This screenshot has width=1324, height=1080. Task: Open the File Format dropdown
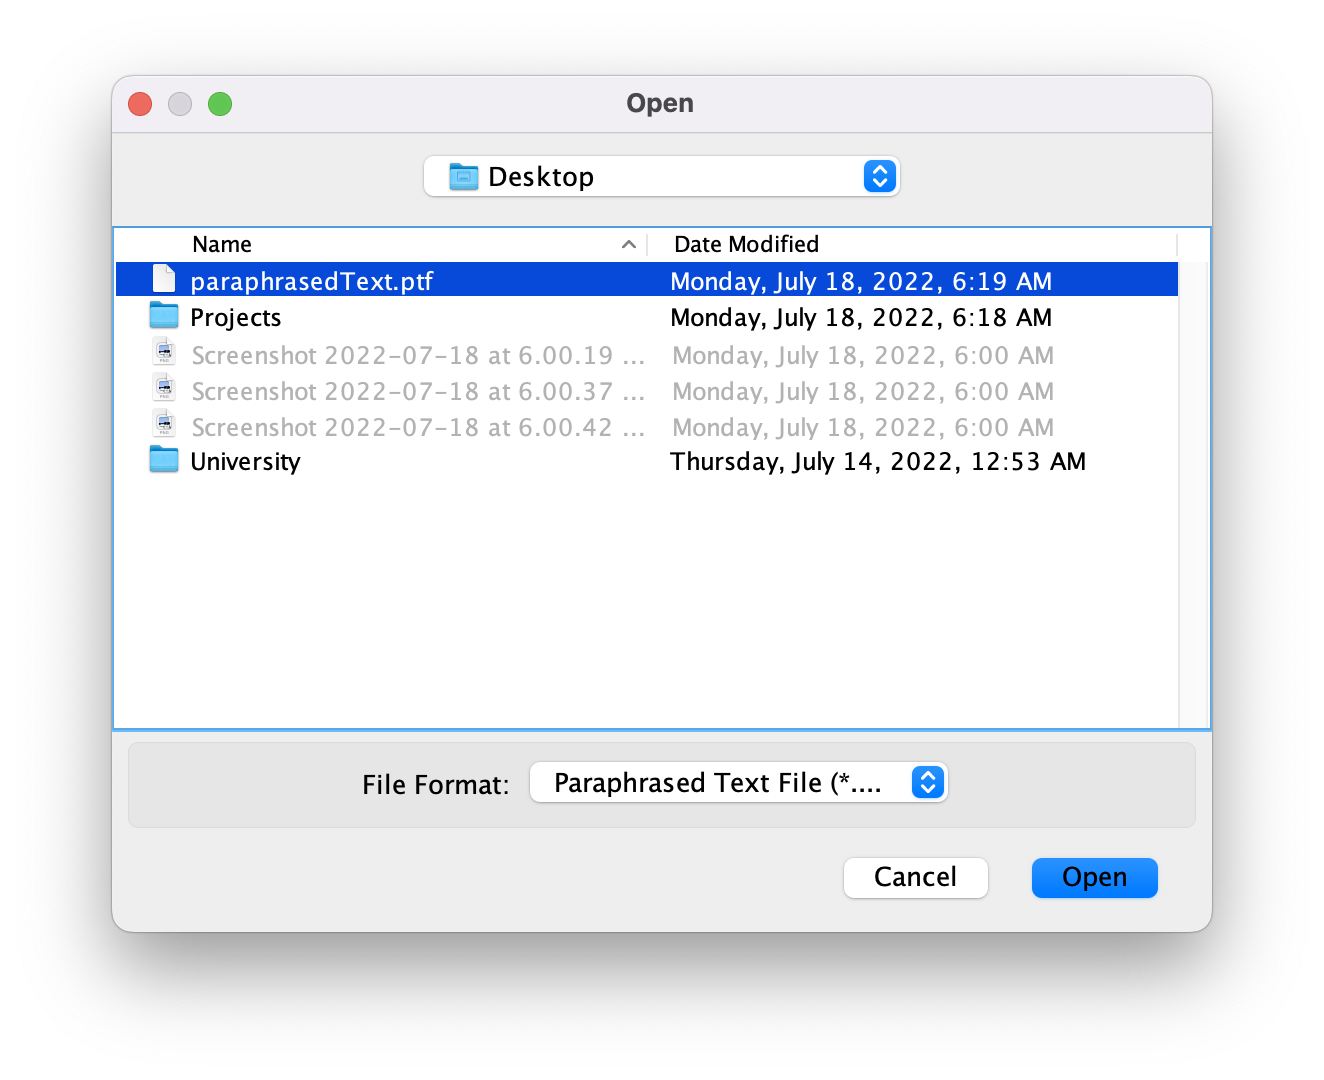(738, 783)
